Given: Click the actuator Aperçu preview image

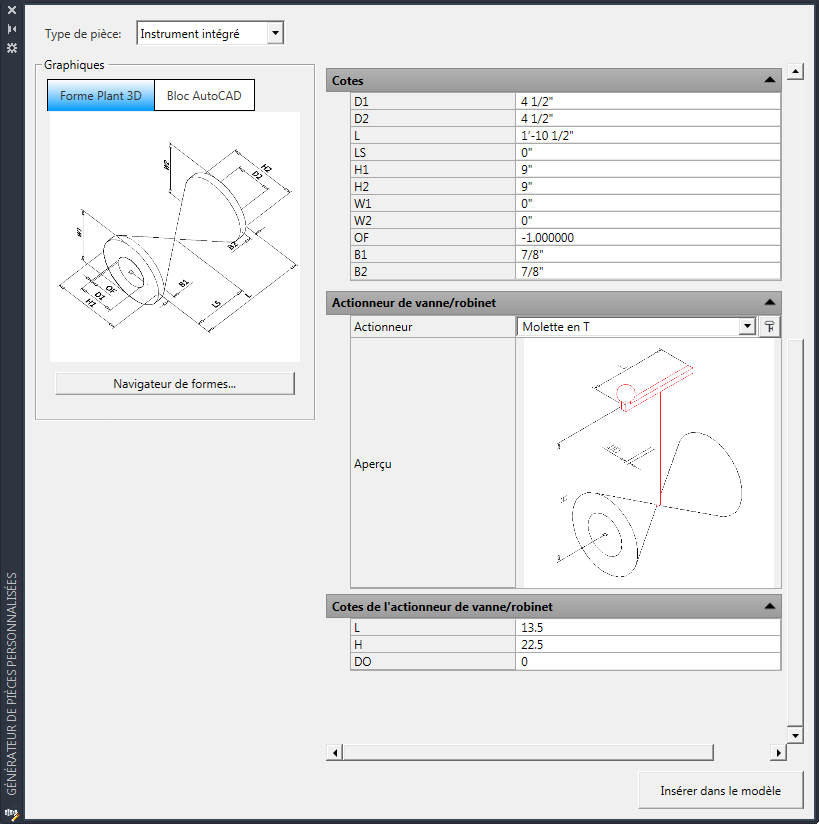Looking at the screenshot, I should pos(649,463).
